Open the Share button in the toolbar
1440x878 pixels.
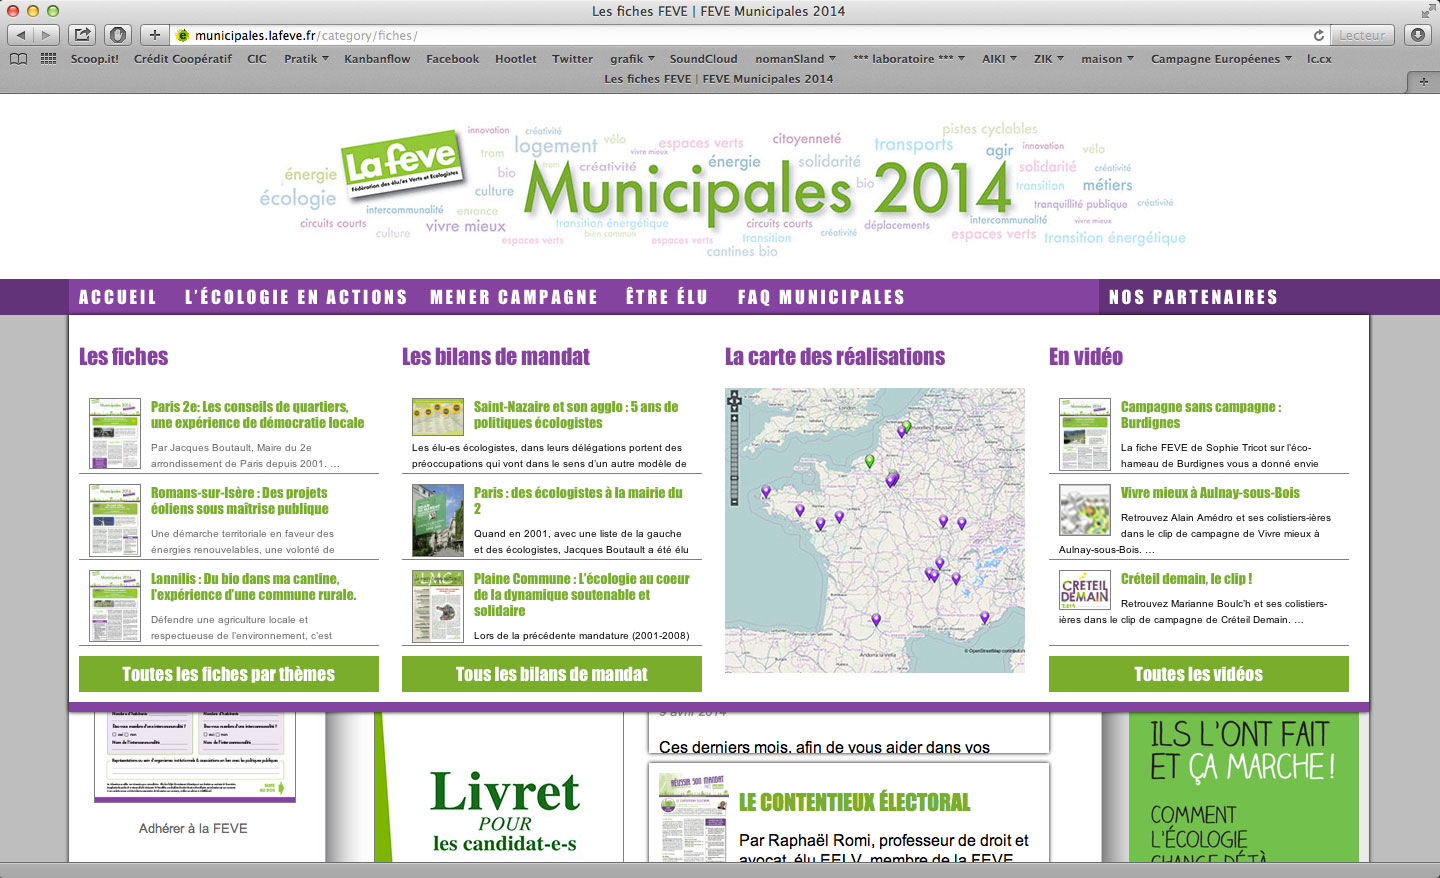tap(83, 35)
